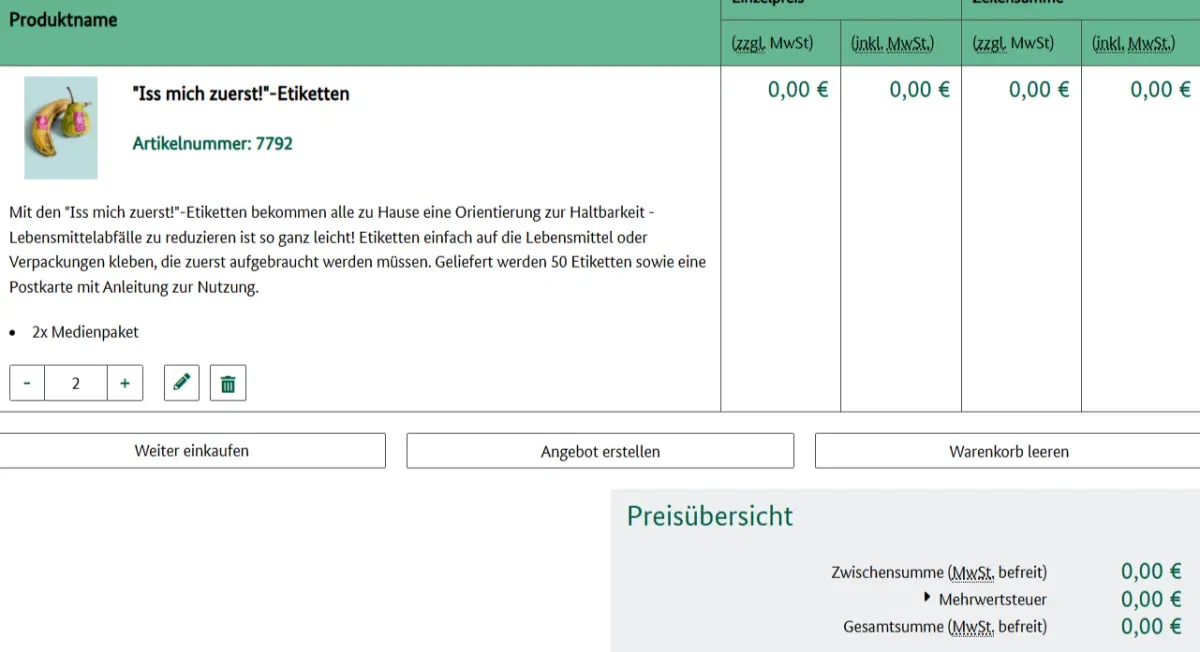Delete the item with the trash icon
This screenshot has width=1200, height=652.
(228, 383)
